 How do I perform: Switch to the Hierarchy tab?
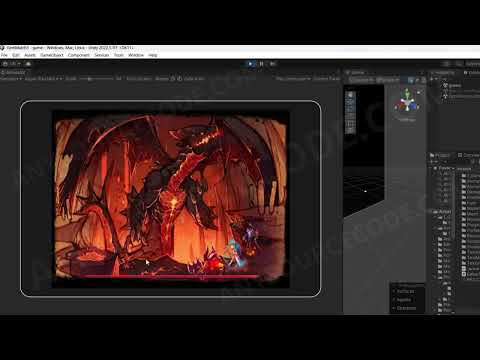click(x=443, y=72)
